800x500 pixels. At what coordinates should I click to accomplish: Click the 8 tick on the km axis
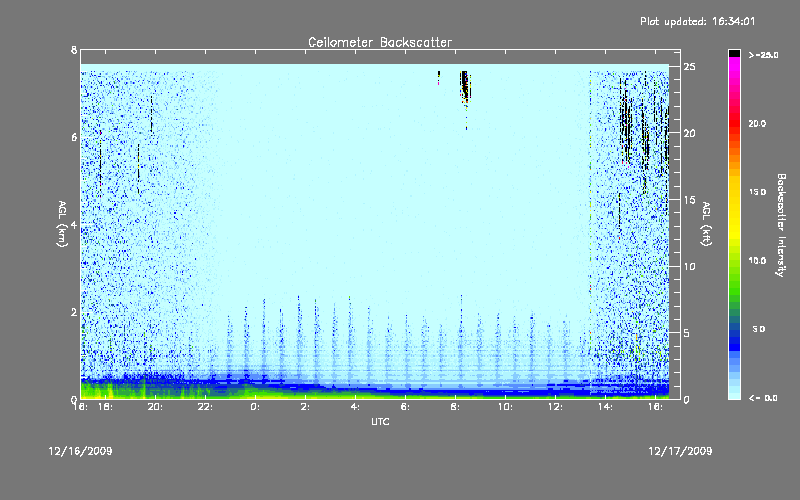coord(74,50)
